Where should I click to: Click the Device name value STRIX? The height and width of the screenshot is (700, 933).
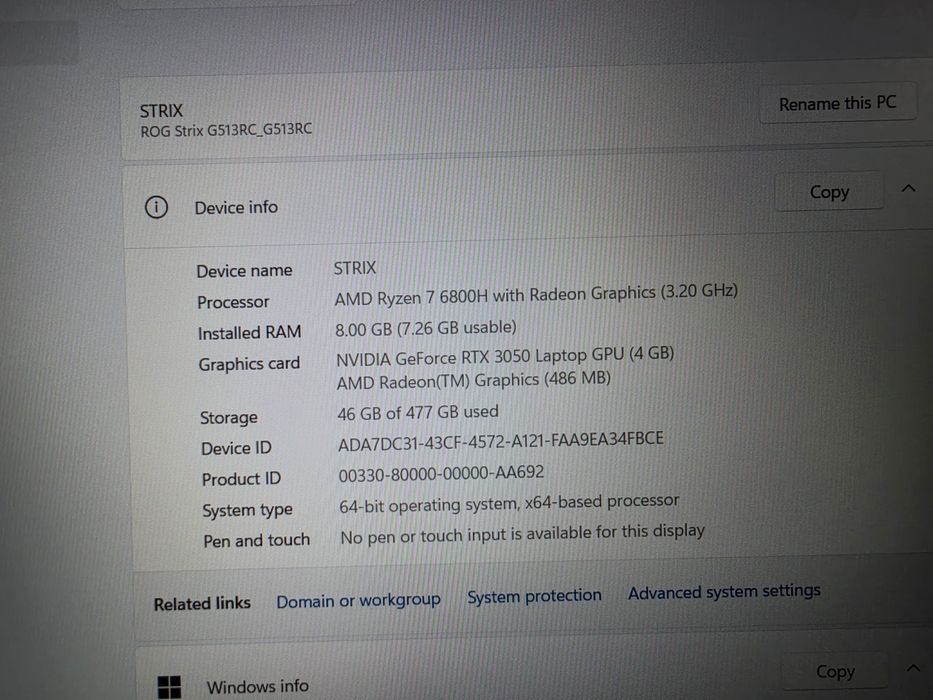pyautogui.click(x=355, y=268)
